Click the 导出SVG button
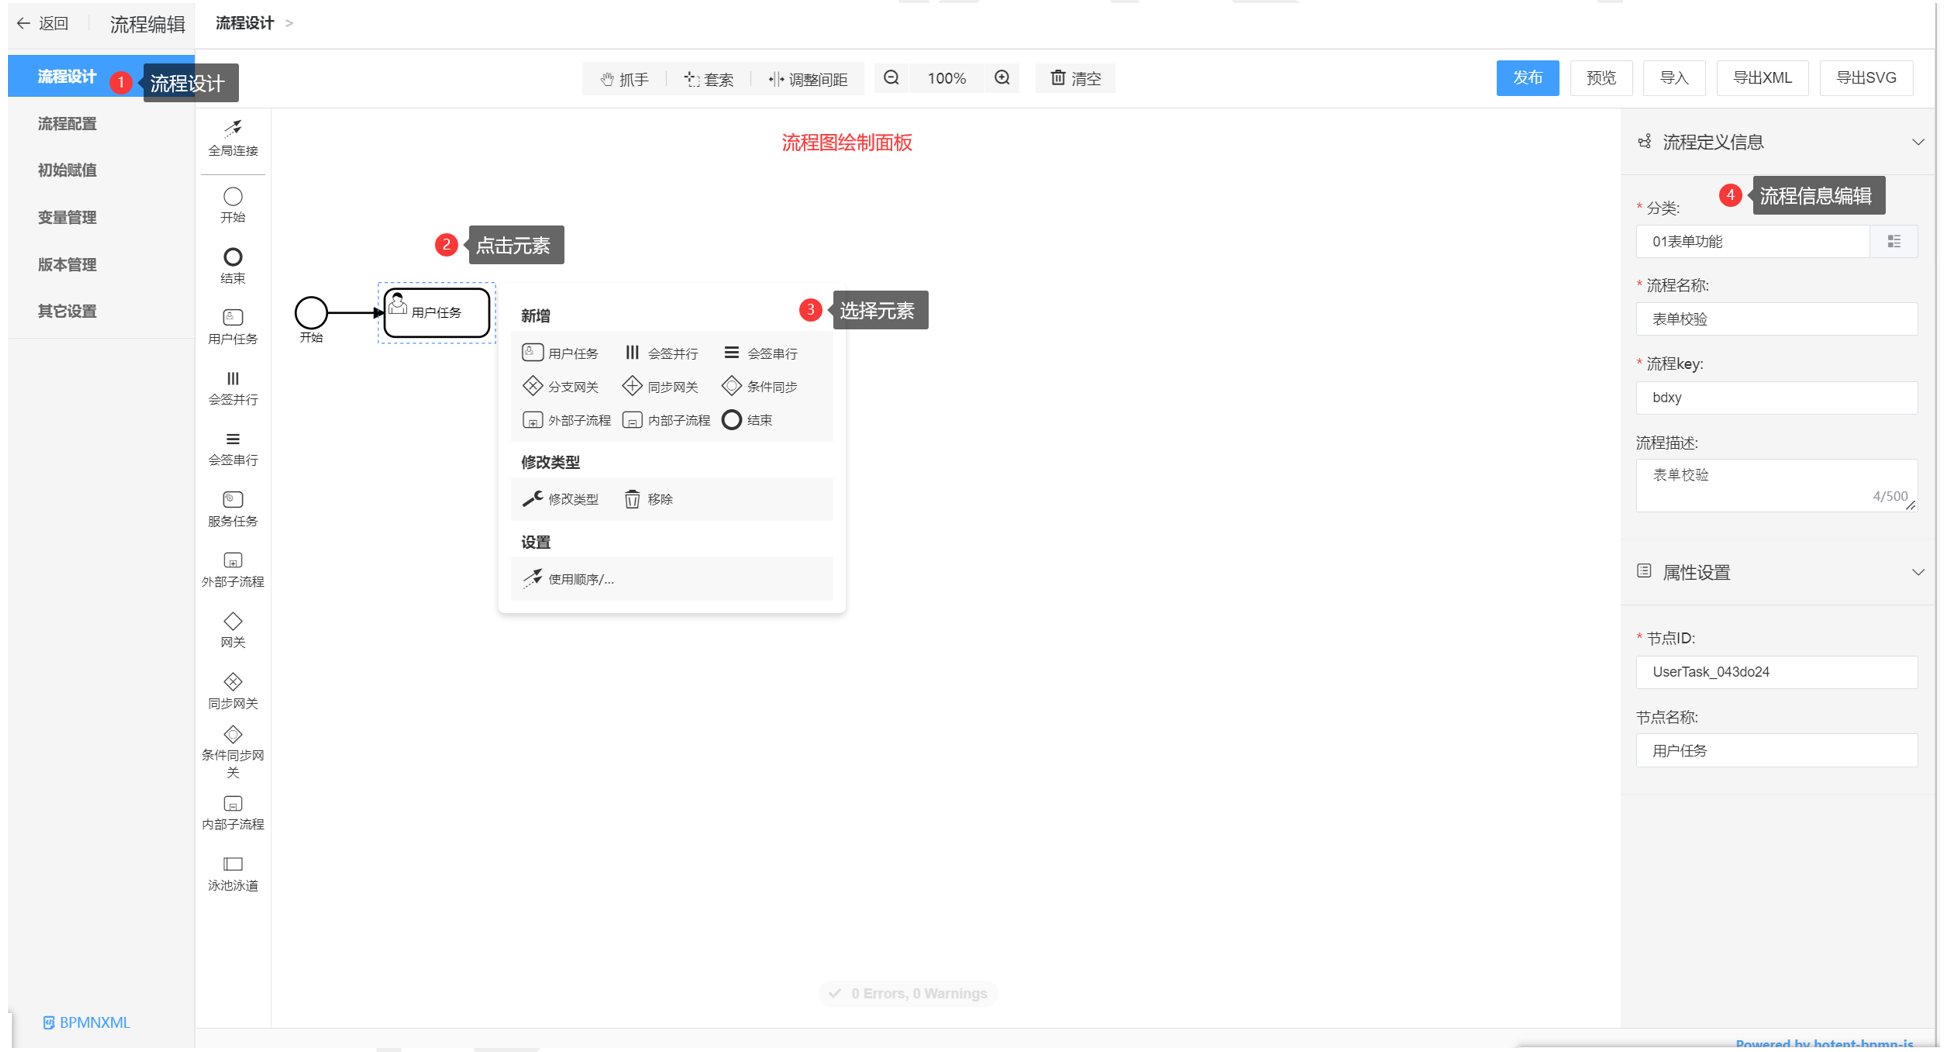1952x1052 pixels. tap(1866, 78)
